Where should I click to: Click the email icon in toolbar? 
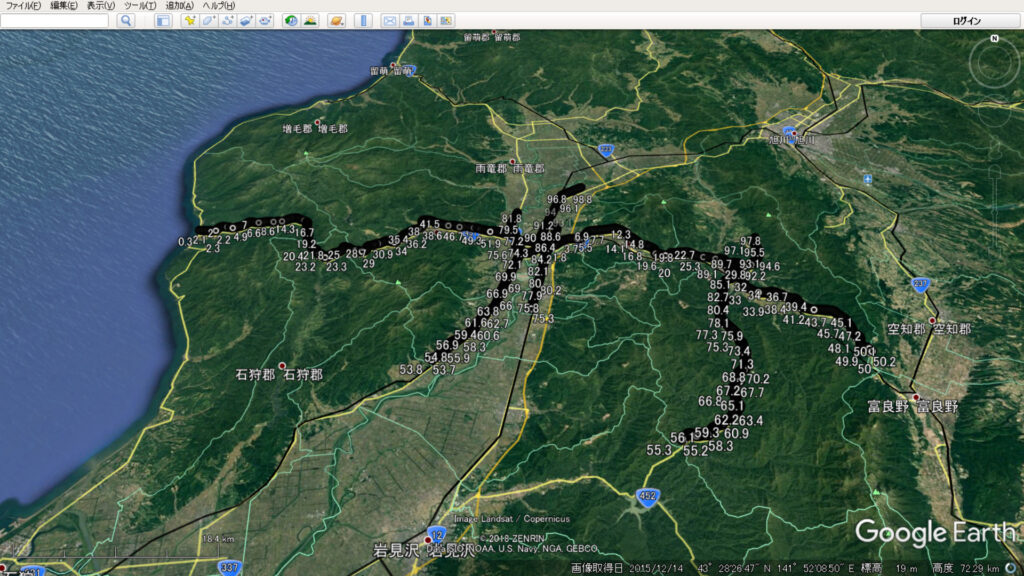[x=389, y=20]
